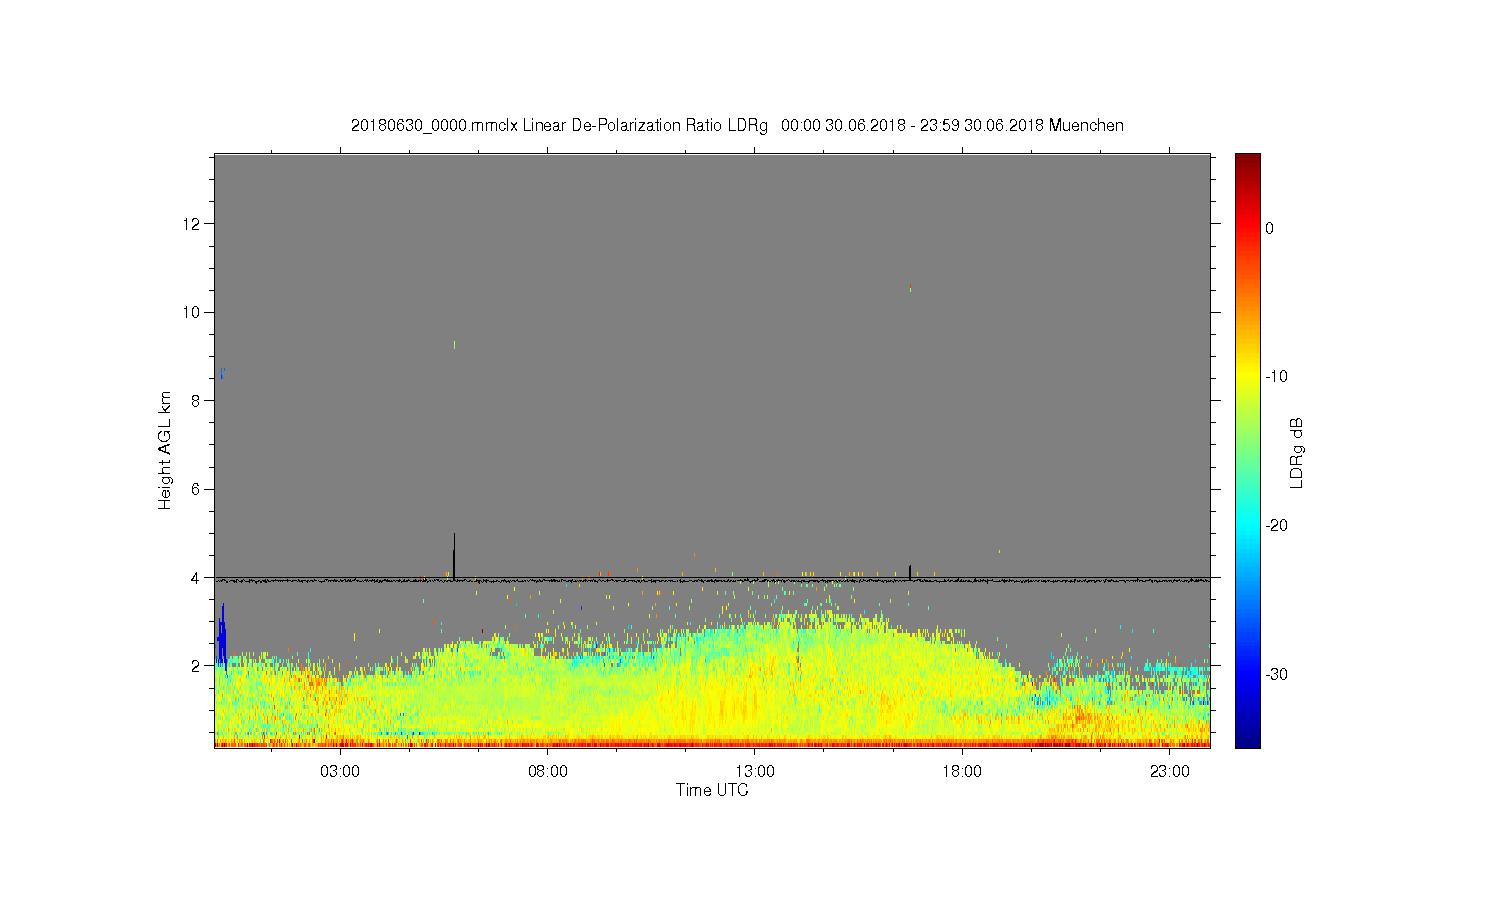Image resolution: width=1500 pixels, height=900 pixels.
Task: Pick the dark blue bottom of the colorbar
Action: [x=1248, y=740]
